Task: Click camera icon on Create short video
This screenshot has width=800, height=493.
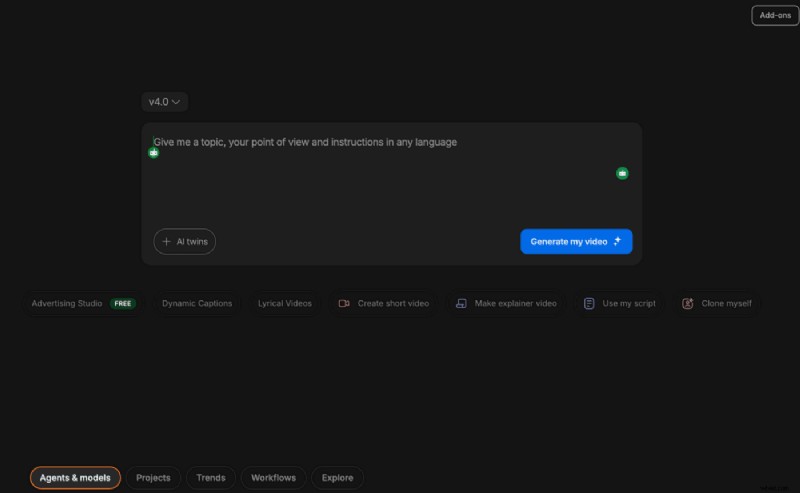Action: (344, 303)
